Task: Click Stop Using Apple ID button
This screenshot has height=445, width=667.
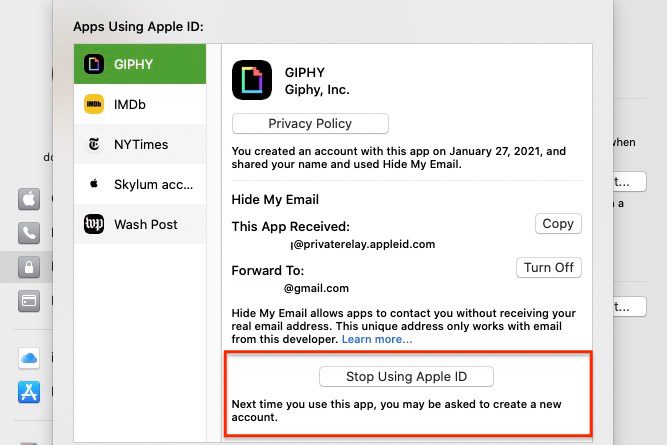Action: click(406, 377)
